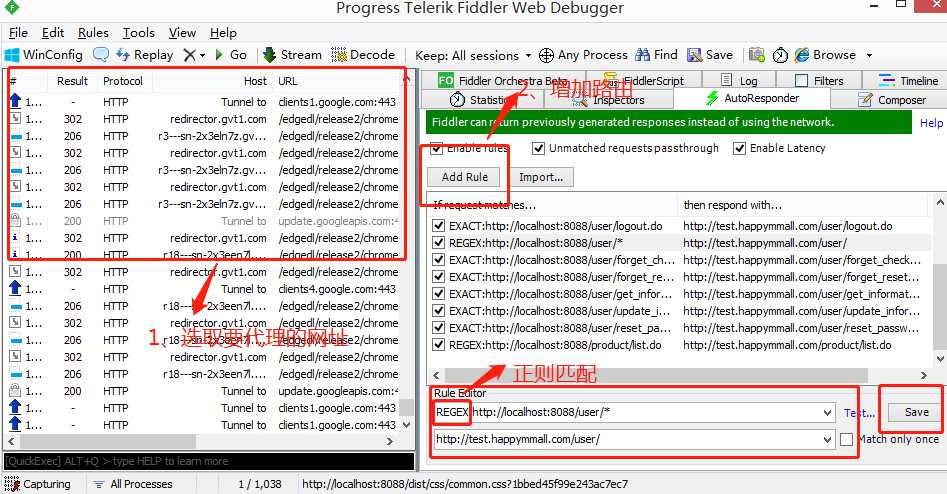The image size is (947, 494).
Task: Open the Edit menu
Action: (x=53, y=33)
